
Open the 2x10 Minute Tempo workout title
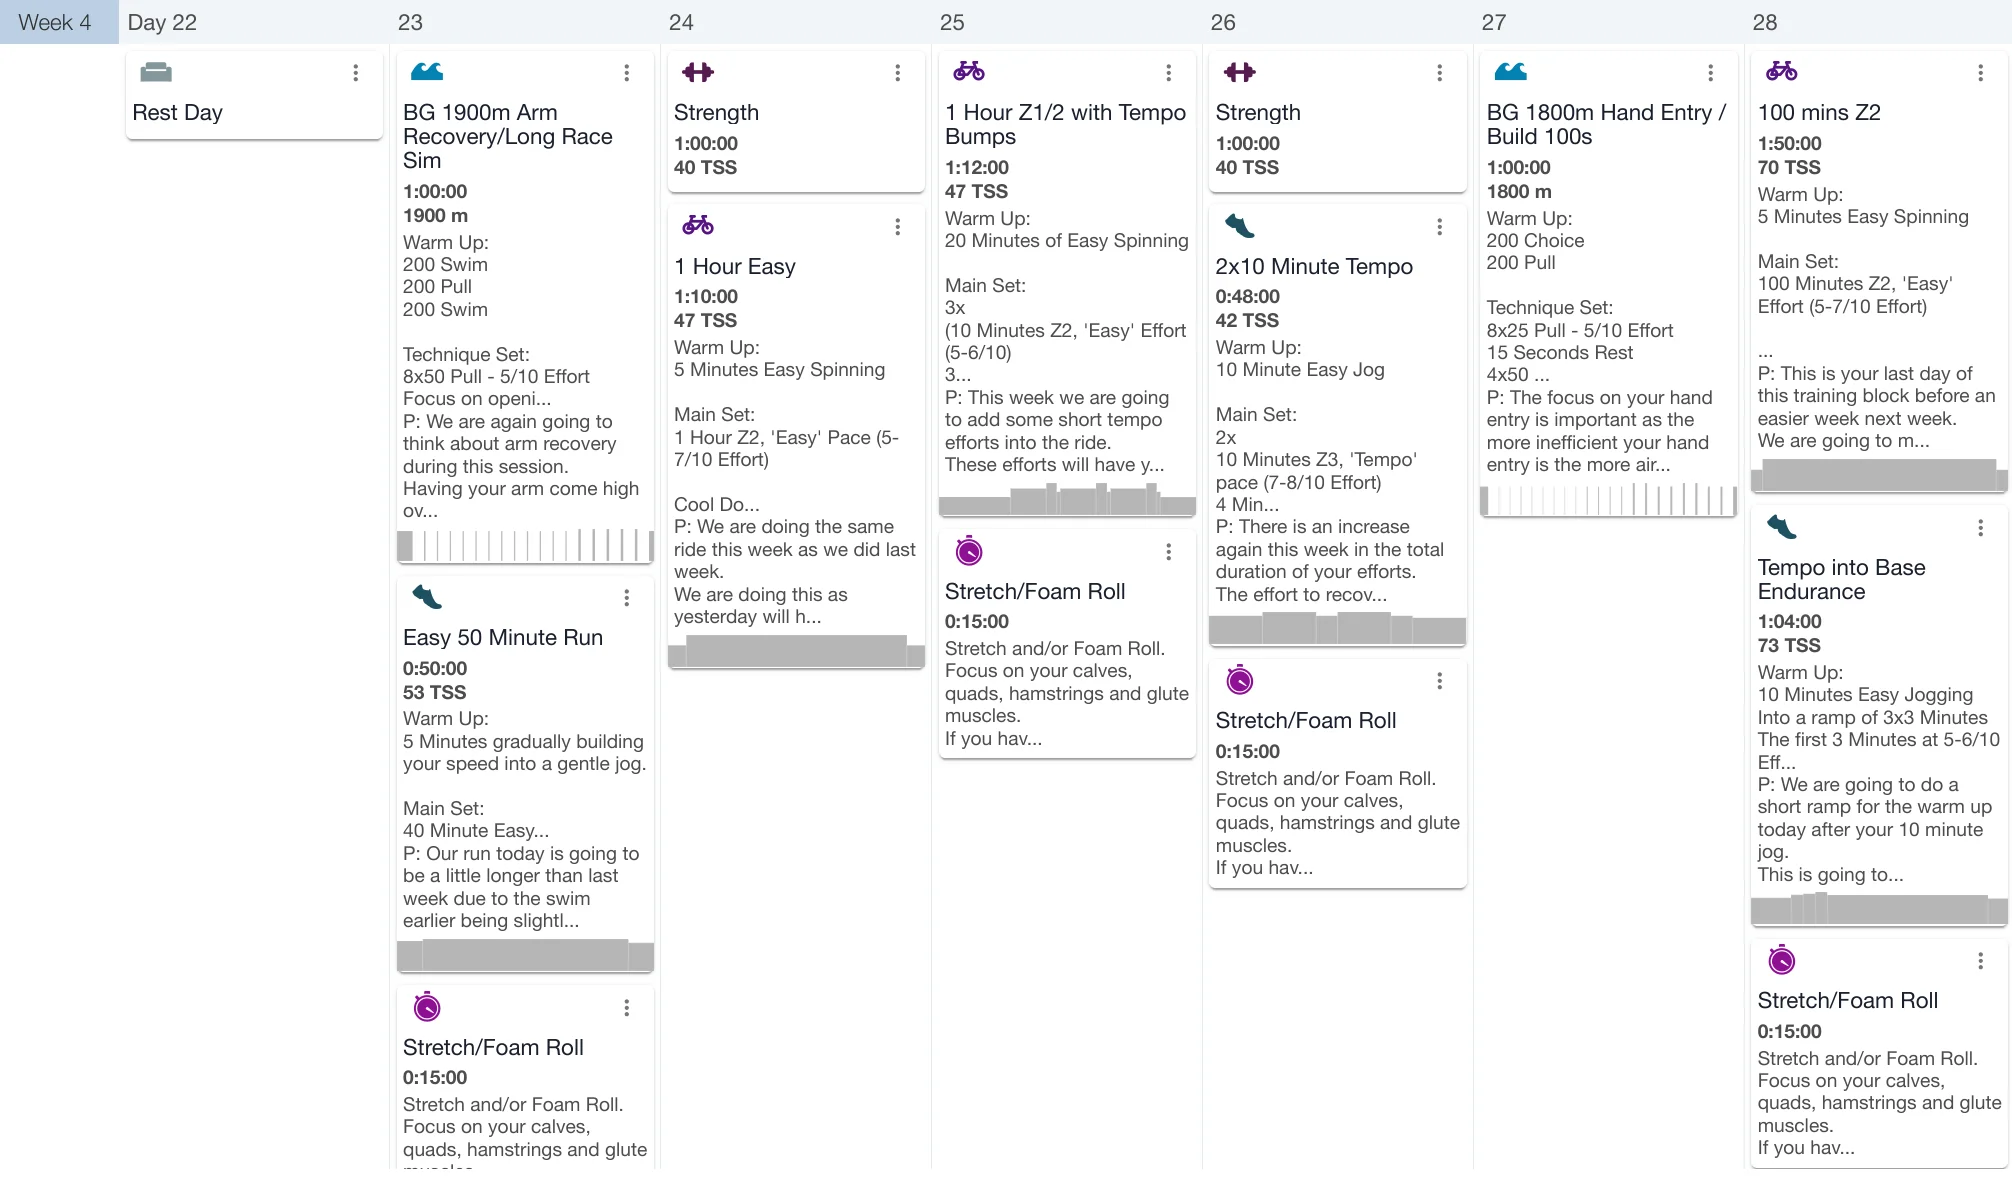click(x=1314, y=266)
